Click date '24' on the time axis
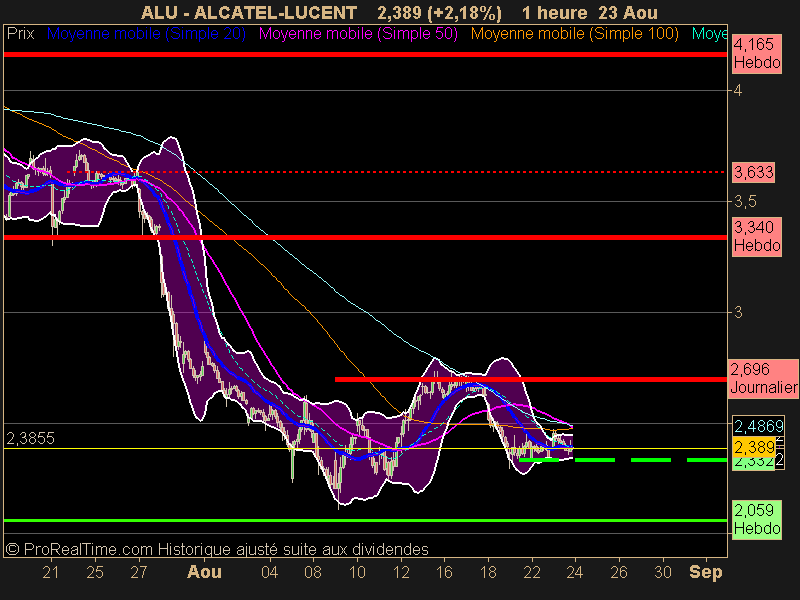Image resolution: width=800 pixels, height=600 pixels. tap(574, 572)
